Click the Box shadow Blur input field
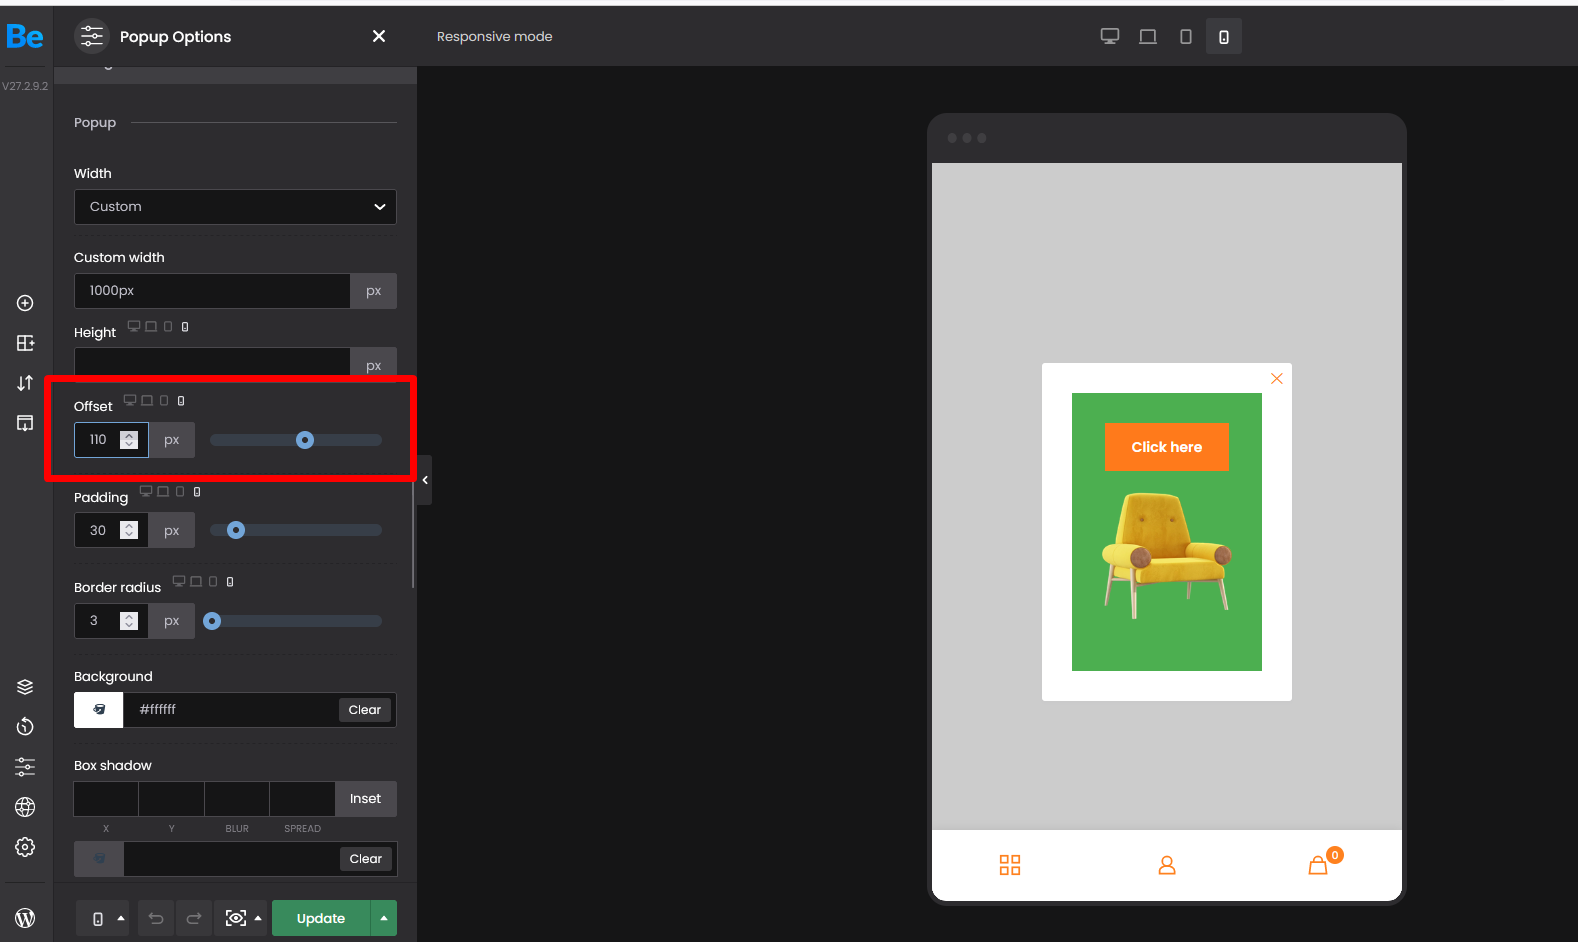 pyautogui.click(x=237, y=799)
